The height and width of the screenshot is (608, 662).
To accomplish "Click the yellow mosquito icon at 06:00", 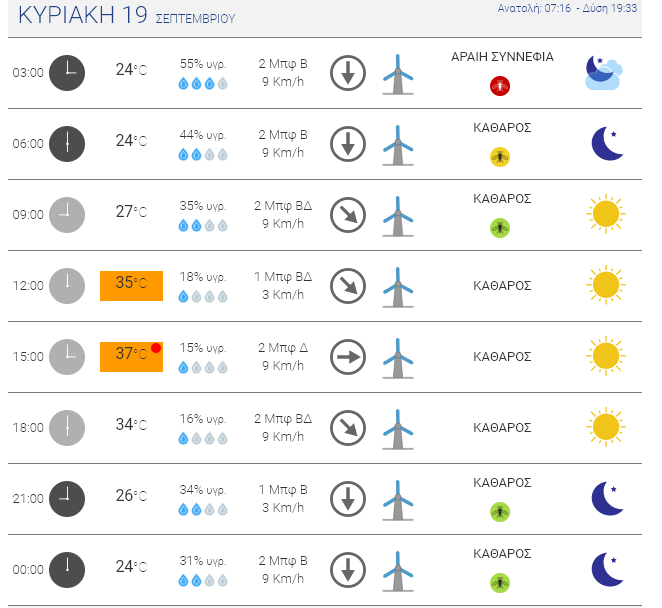I will [x=499, y=157].
